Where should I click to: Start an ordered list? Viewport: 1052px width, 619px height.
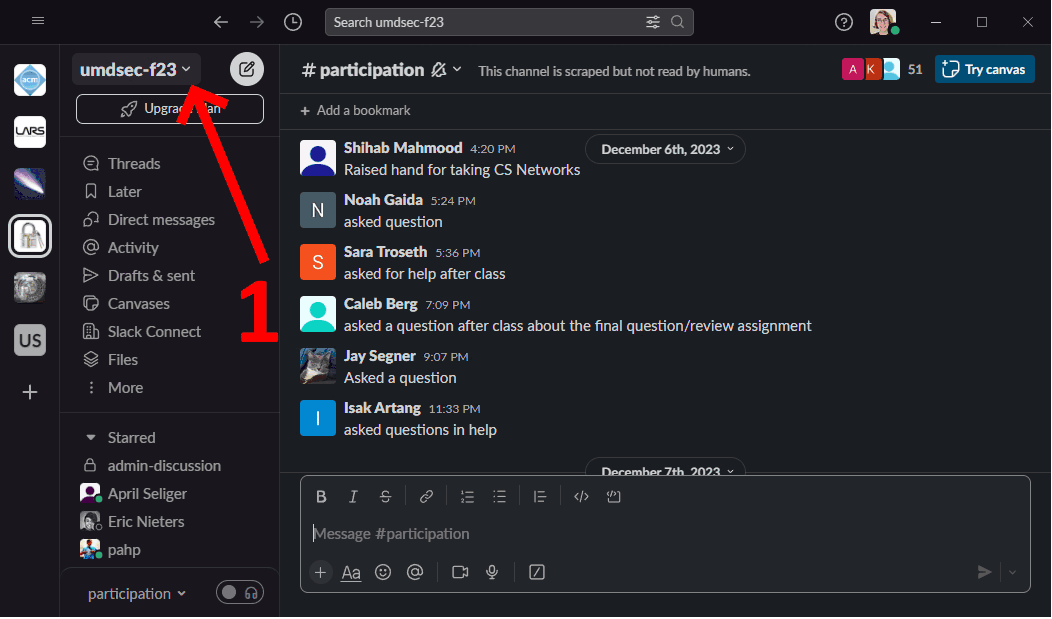point(467,497)
